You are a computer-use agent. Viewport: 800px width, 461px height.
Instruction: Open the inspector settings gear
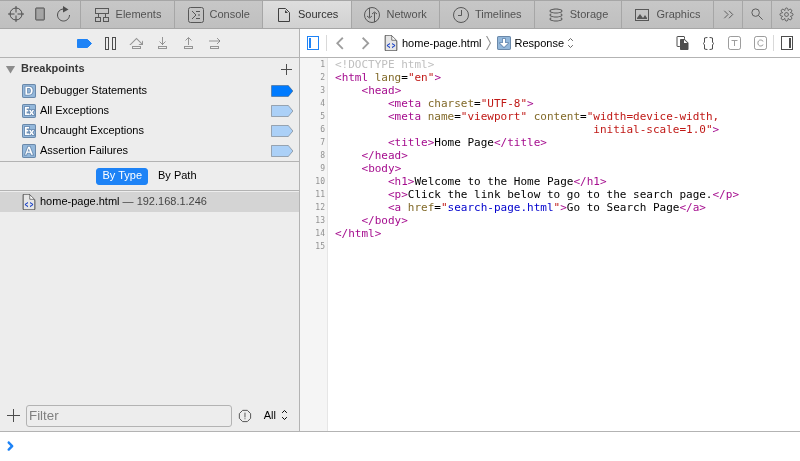tap(786, 14)
